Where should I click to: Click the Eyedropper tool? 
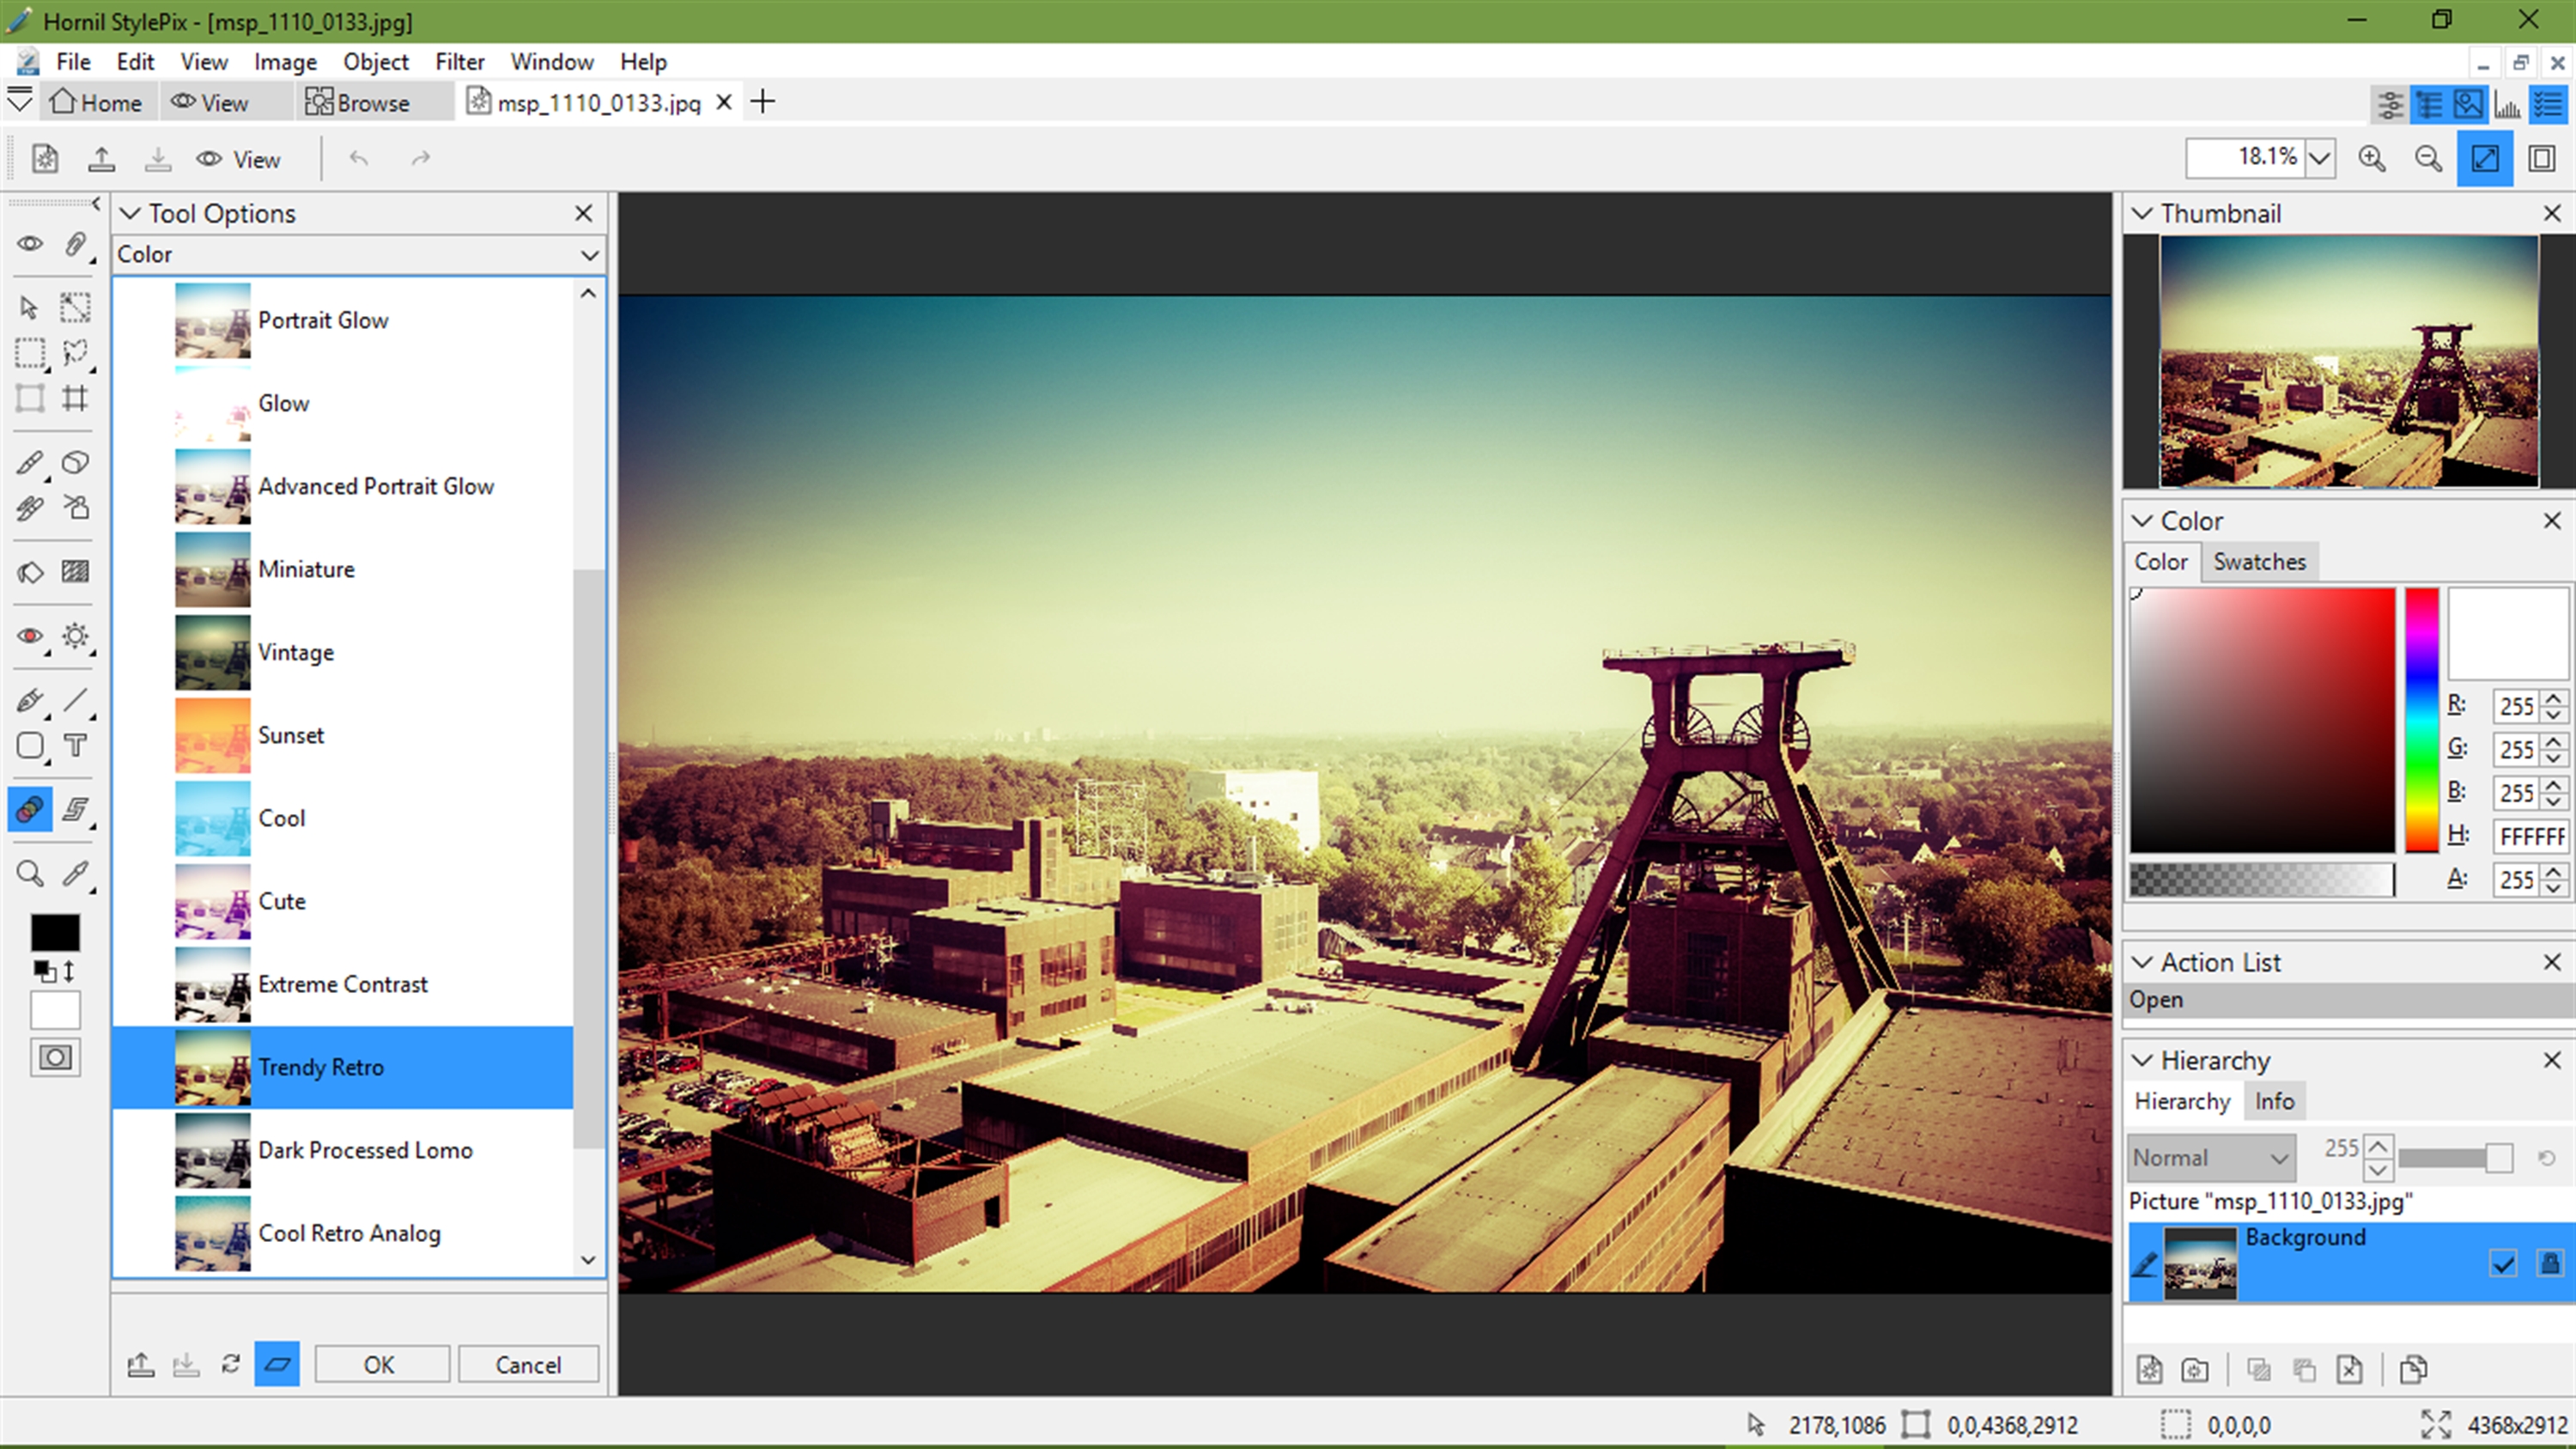tap(75, 874)
